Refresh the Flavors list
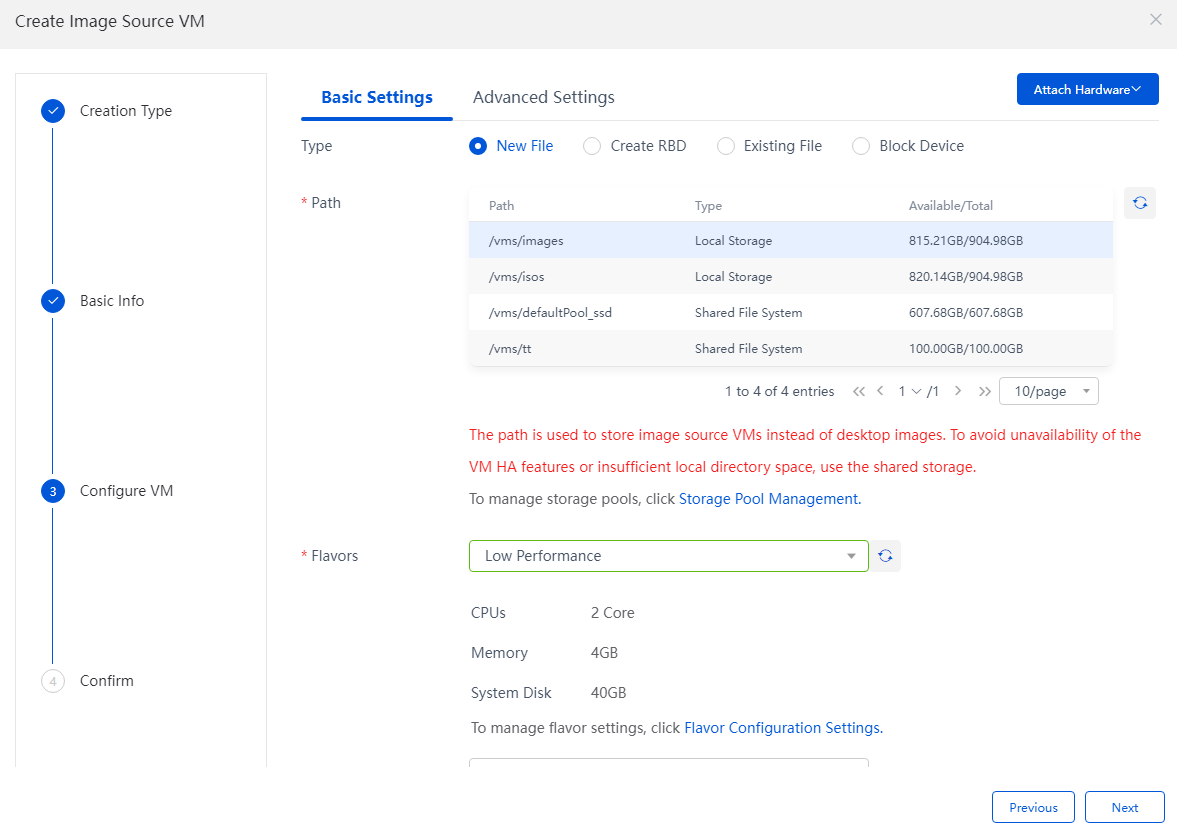This screenshot has height=839, width=1177. pyautogui.click(x=886, y=556)
